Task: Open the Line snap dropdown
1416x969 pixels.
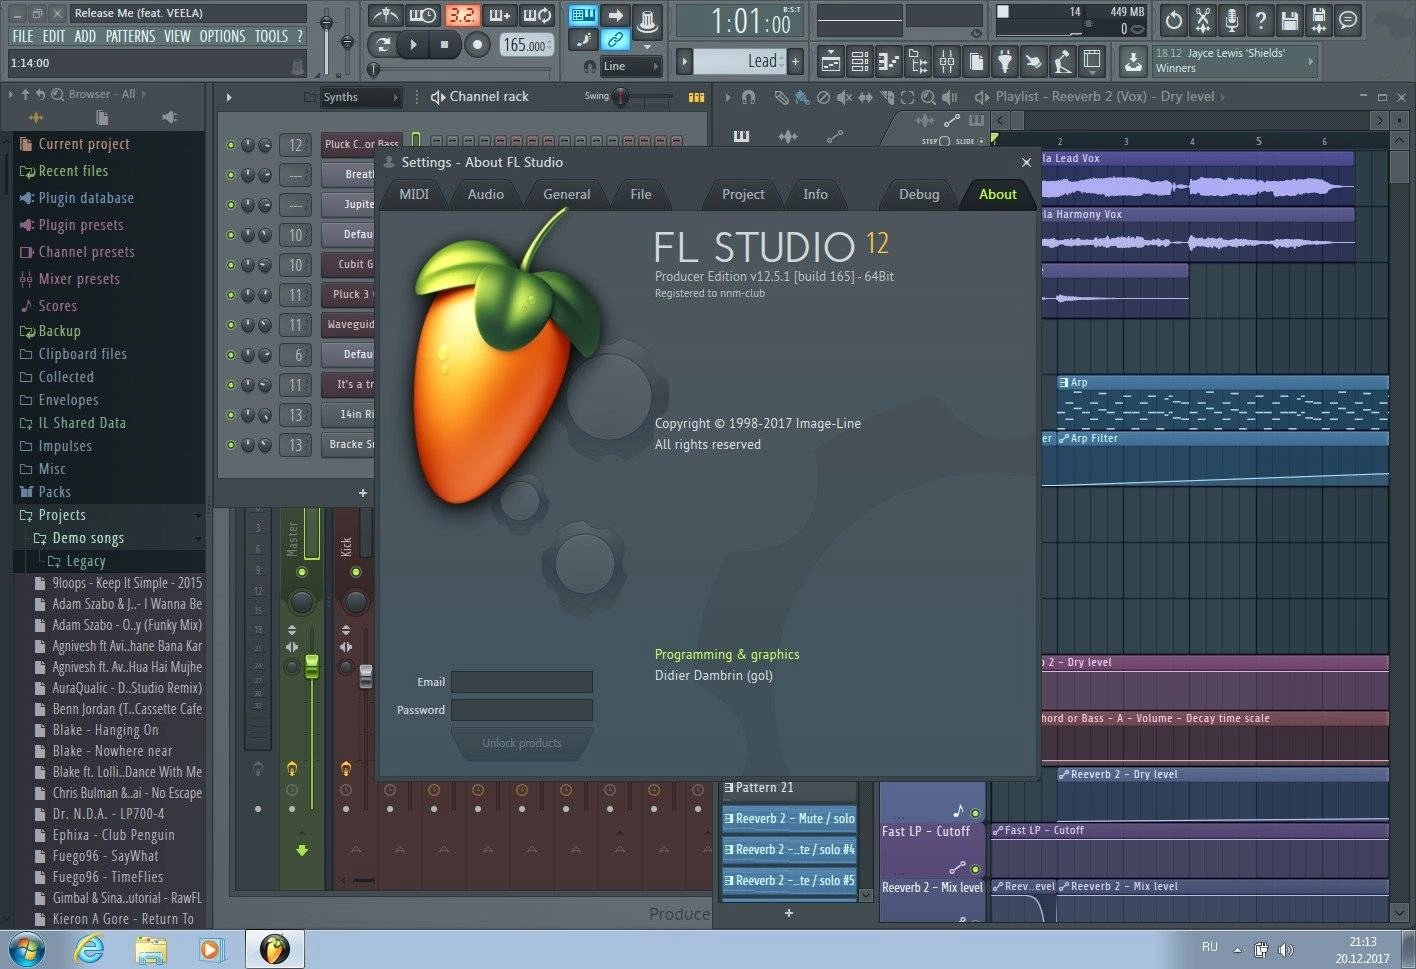Action: tap(631, 66)
